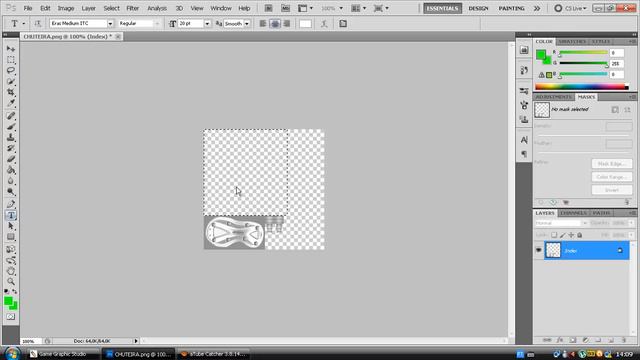Open the font size dropdown

tap(207, 24)
